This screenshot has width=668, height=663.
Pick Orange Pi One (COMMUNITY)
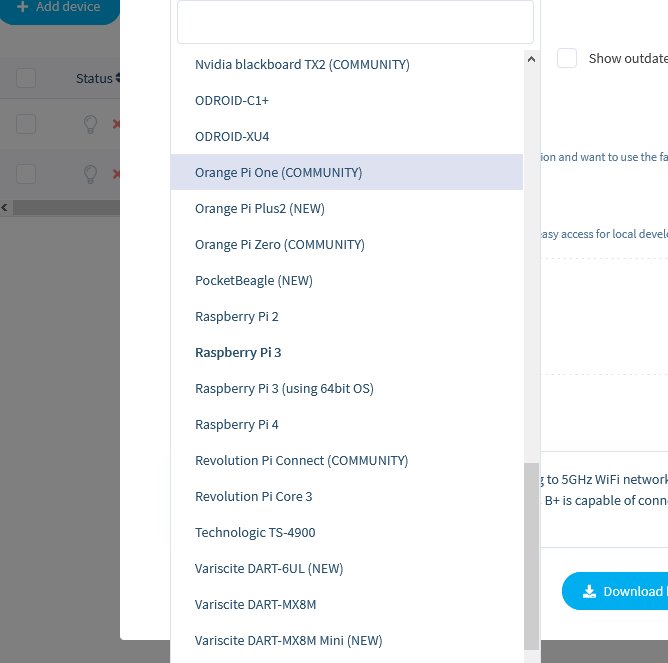point(347,172)
